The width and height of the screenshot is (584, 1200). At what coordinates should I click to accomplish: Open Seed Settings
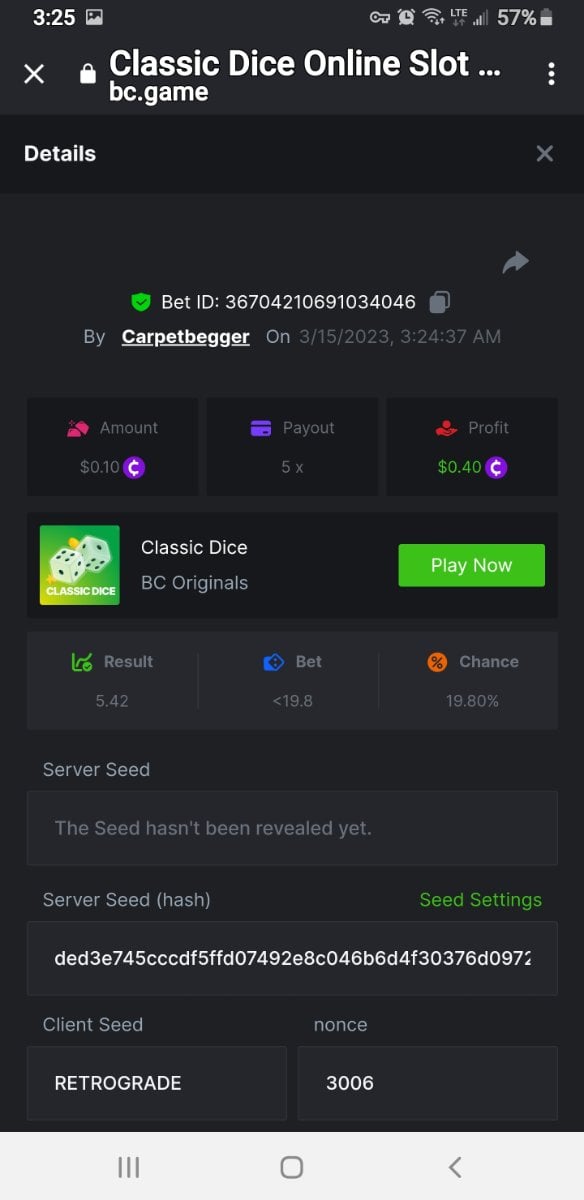point(480,900)
